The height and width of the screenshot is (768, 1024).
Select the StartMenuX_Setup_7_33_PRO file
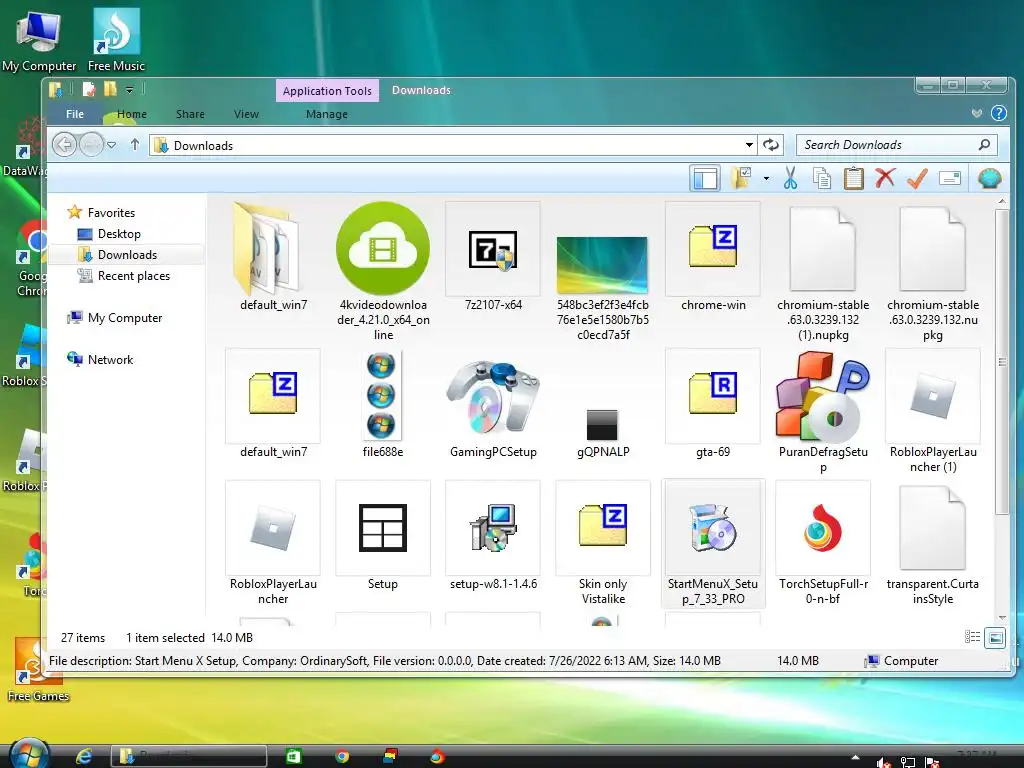pyautogui.click(x=712, y=543)
